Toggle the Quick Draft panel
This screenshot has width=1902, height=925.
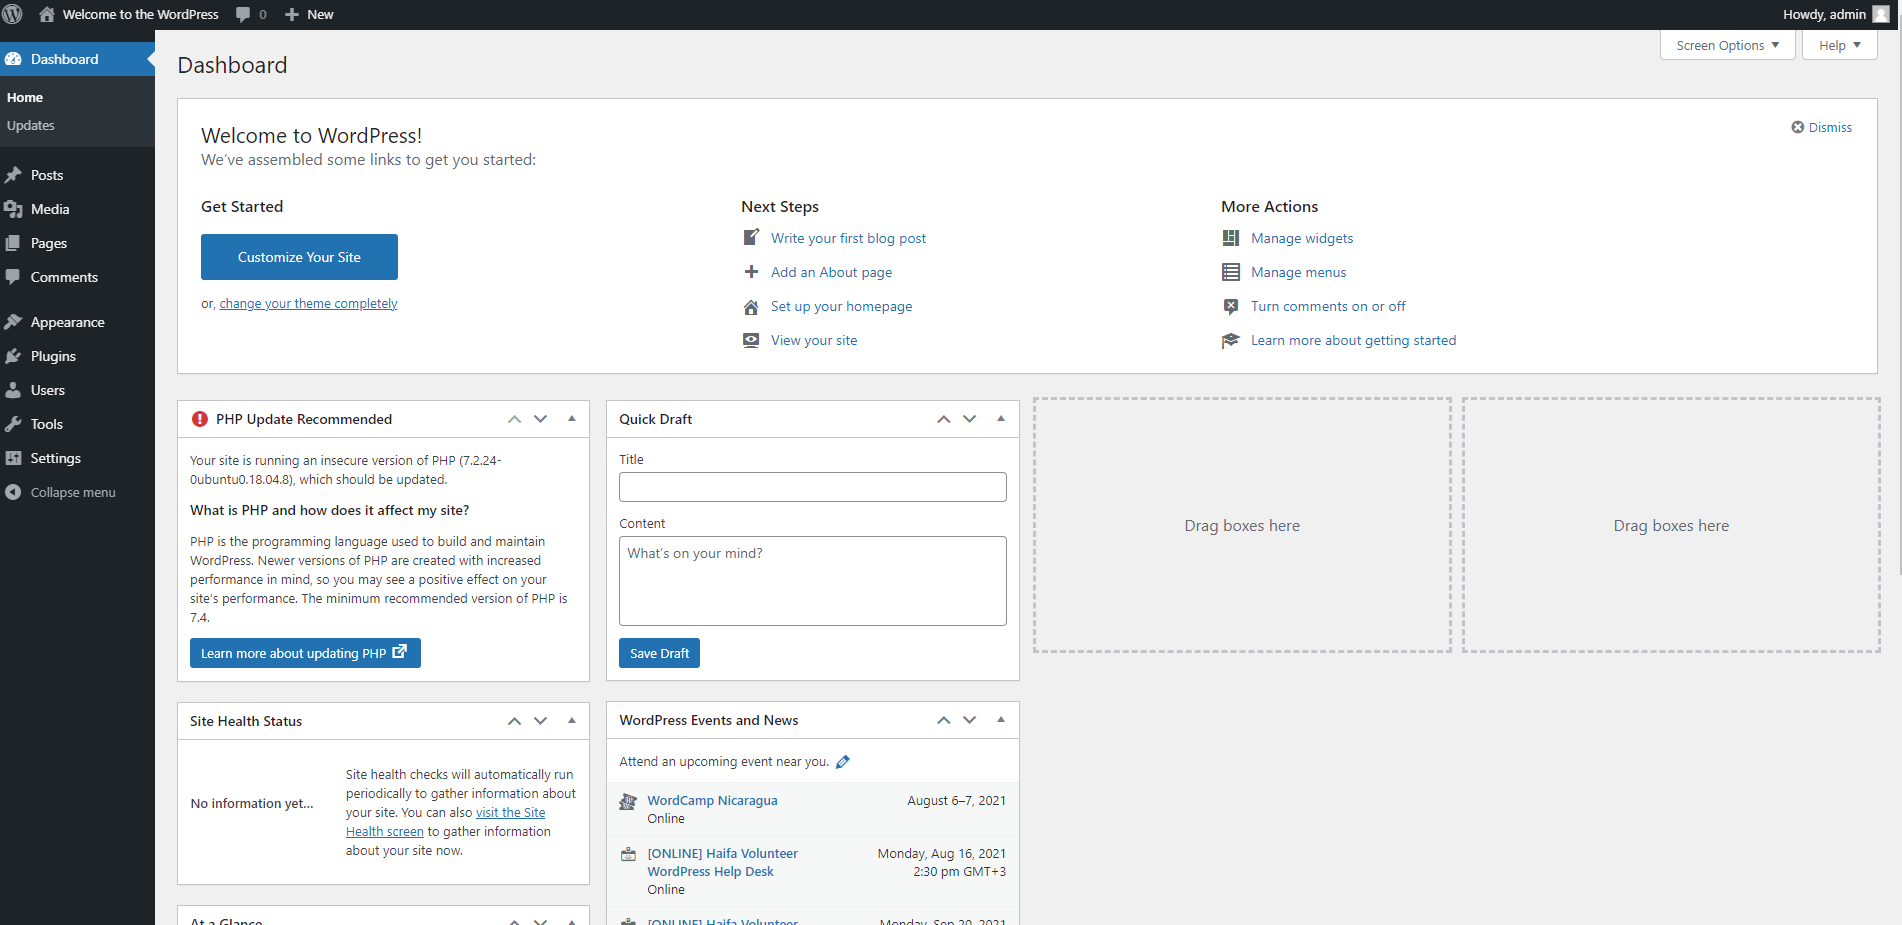[1001, 419]
